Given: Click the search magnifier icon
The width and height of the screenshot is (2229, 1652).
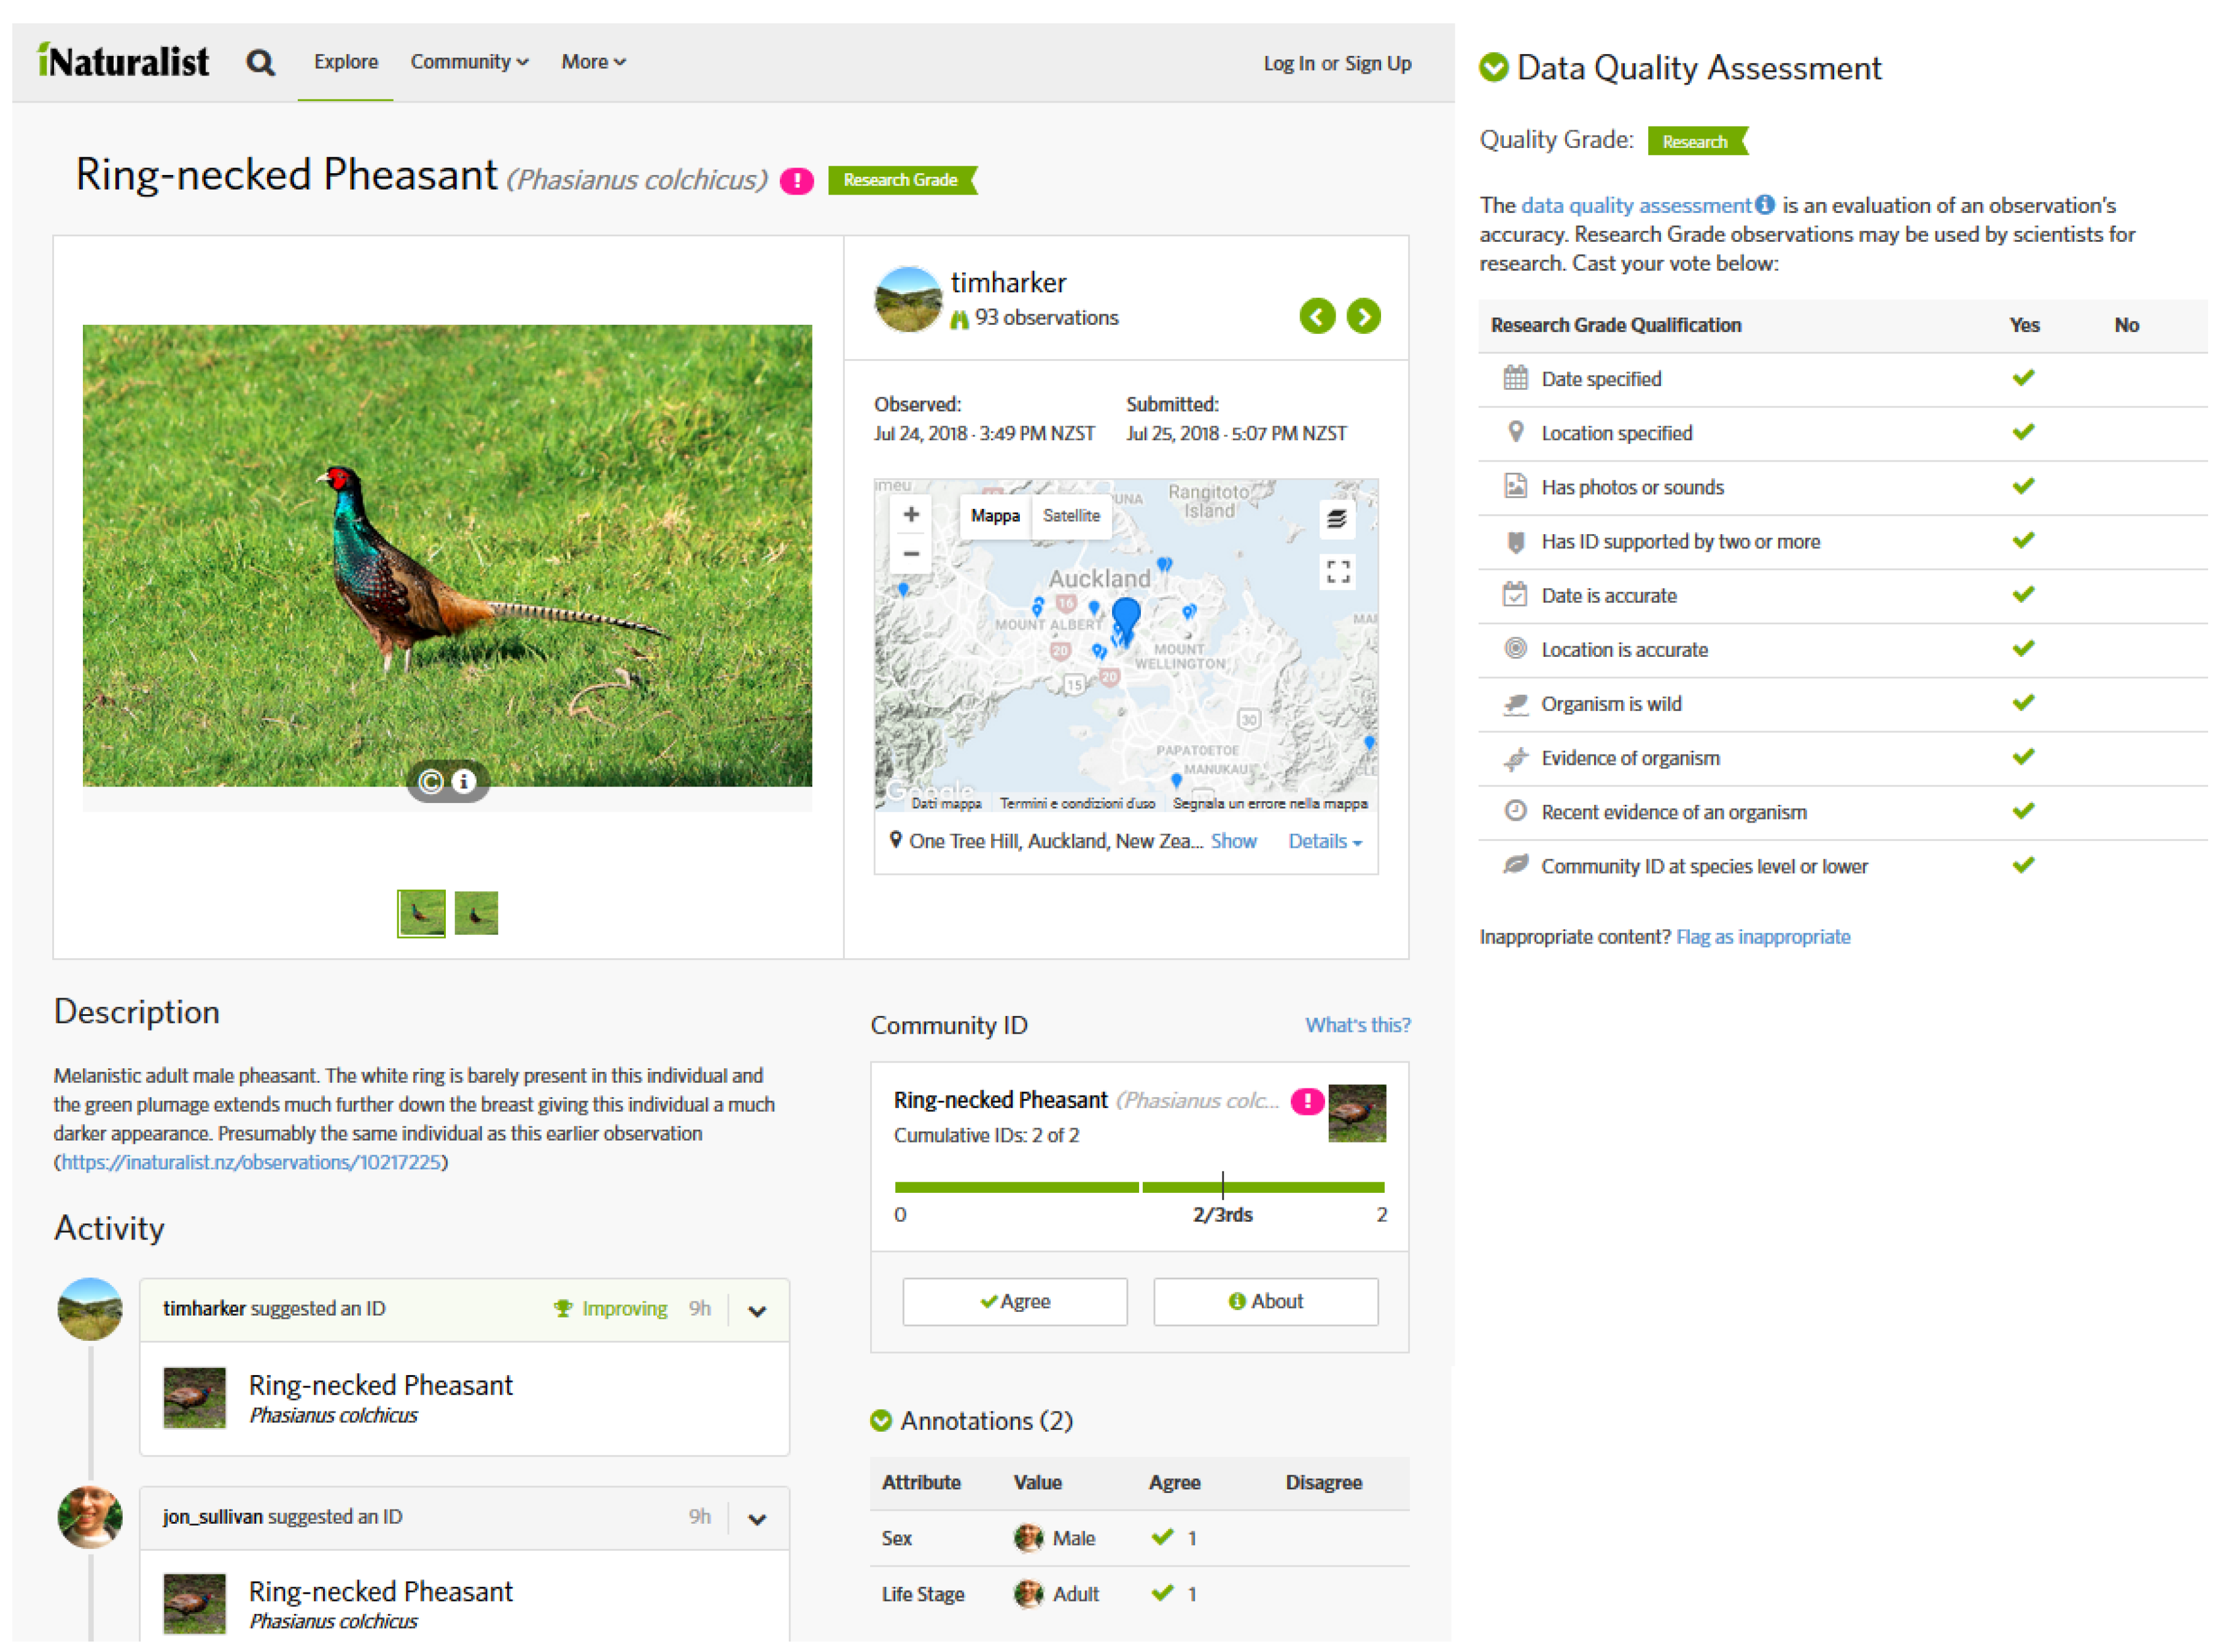Looking at the screenshot, I should coord(260,63).
